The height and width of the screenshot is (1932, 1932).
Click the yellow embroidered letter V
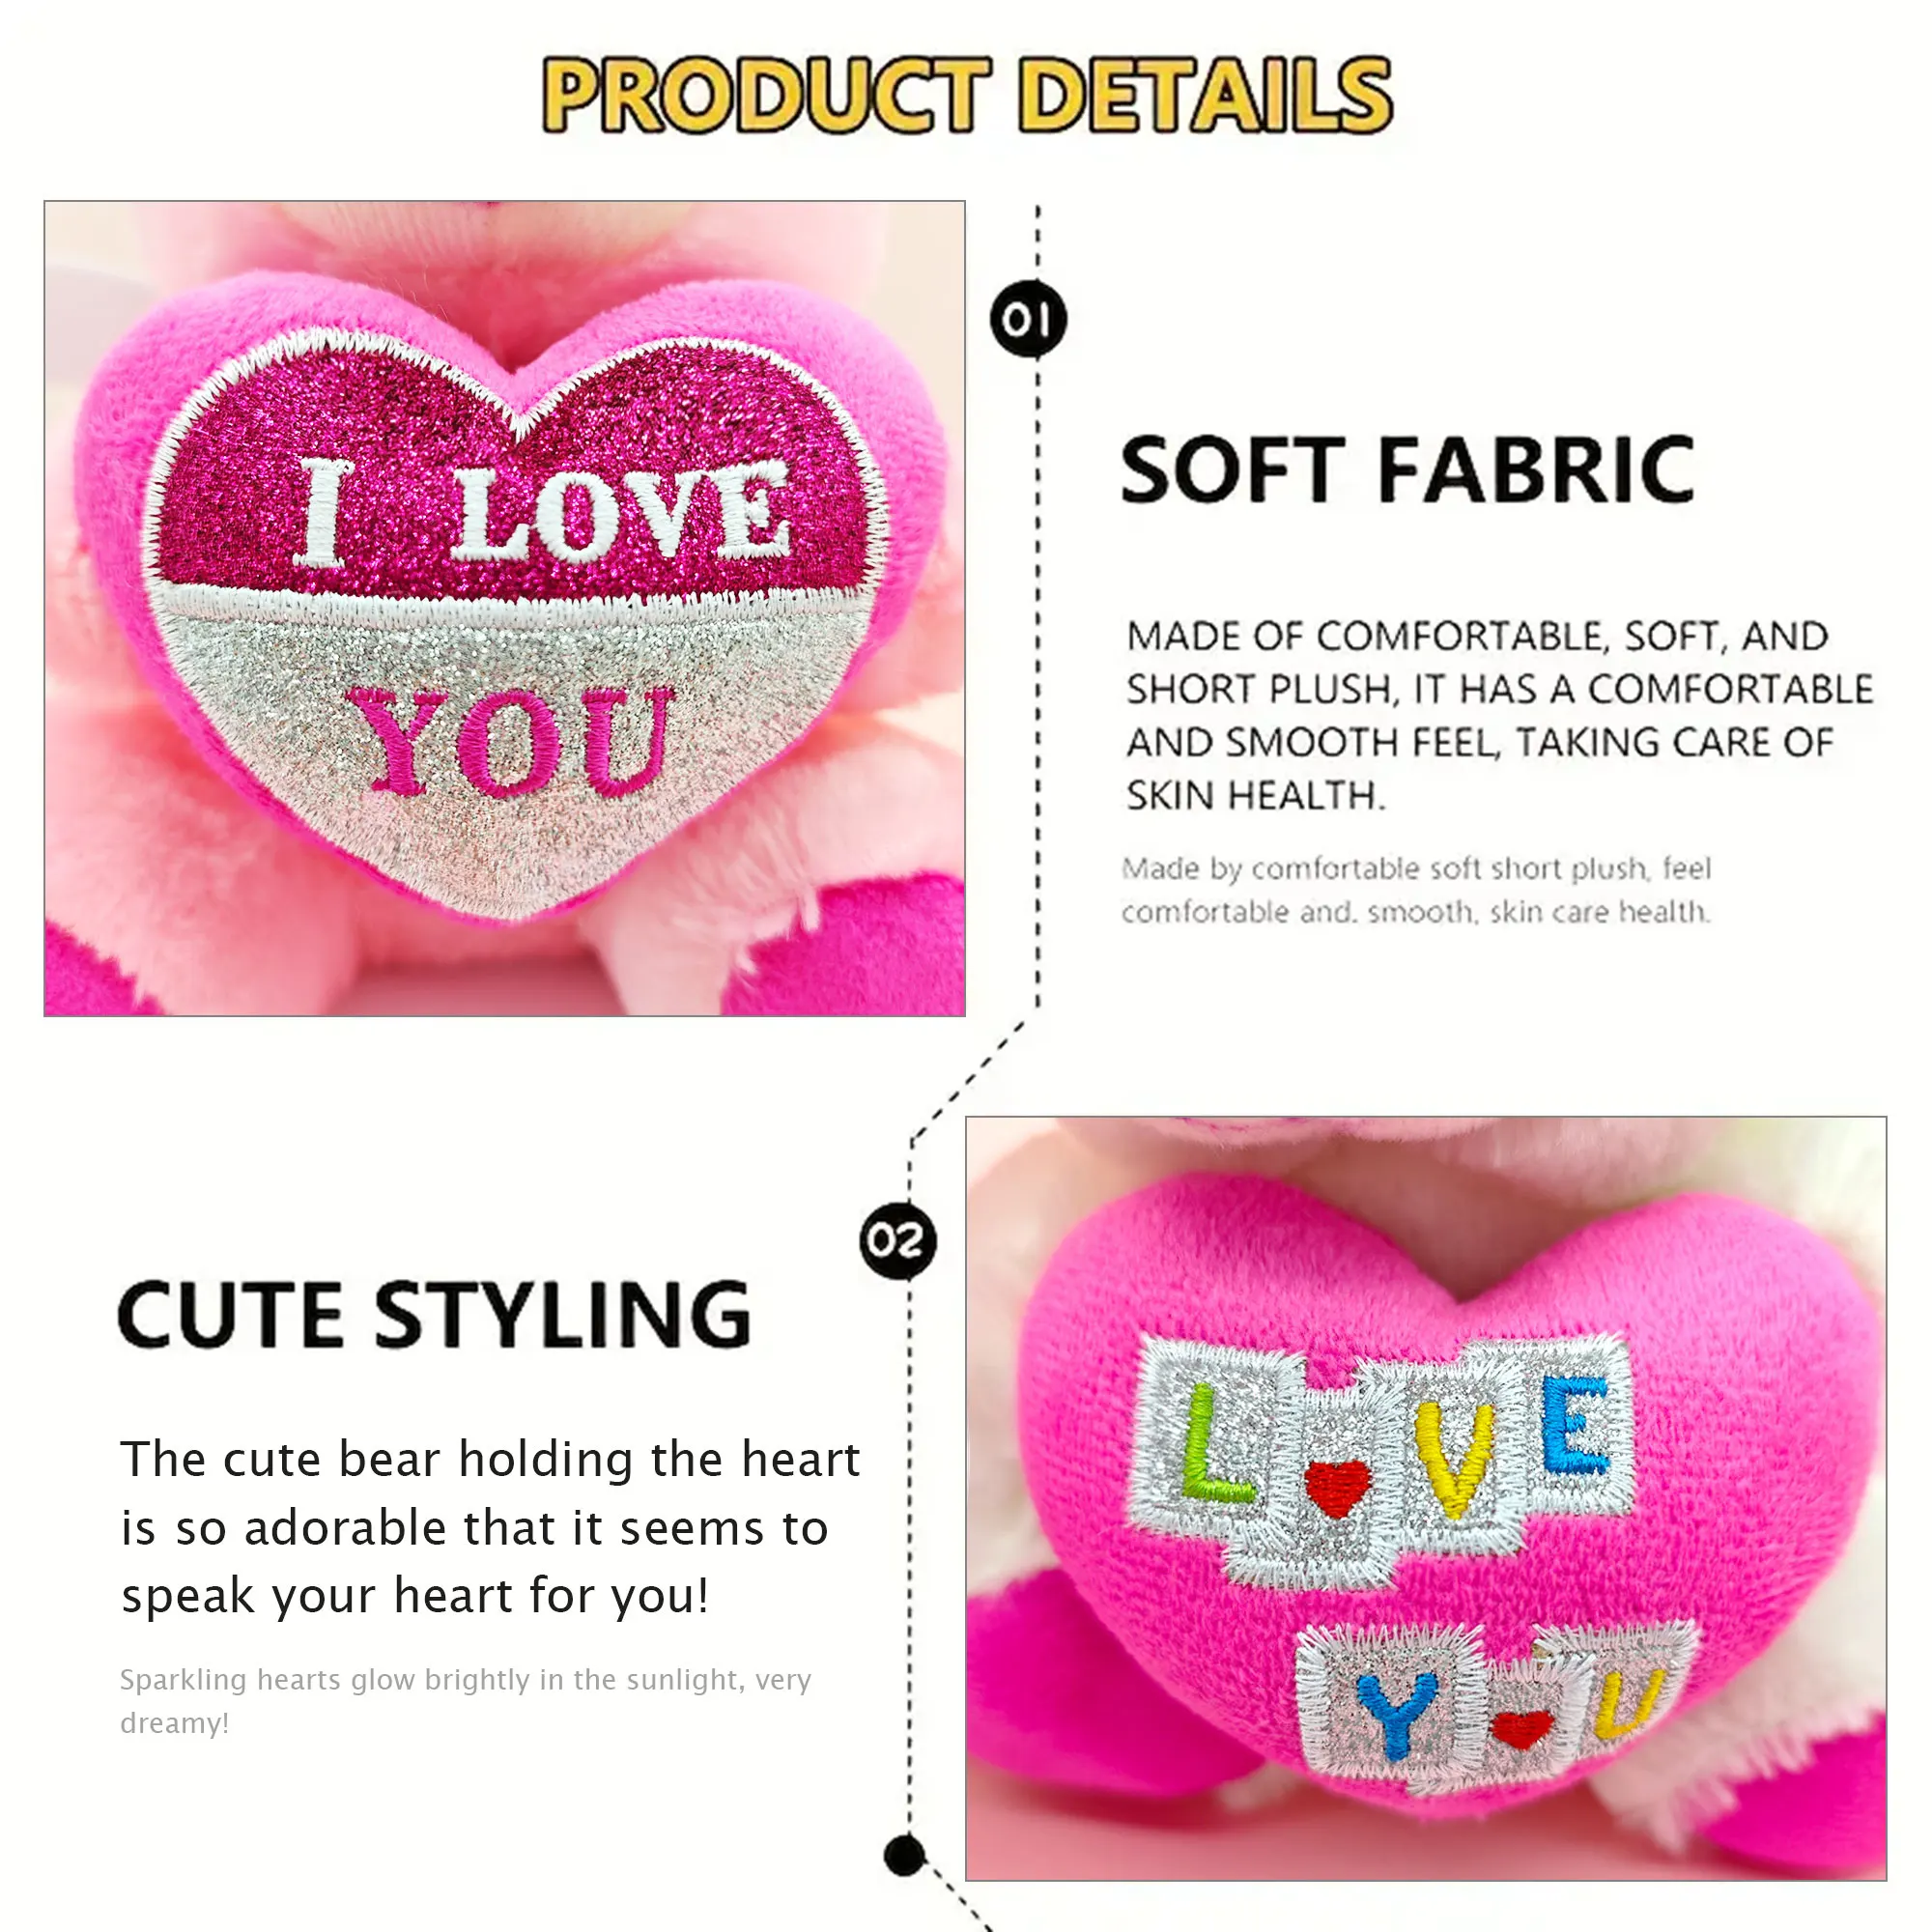coord(1455,1459)
